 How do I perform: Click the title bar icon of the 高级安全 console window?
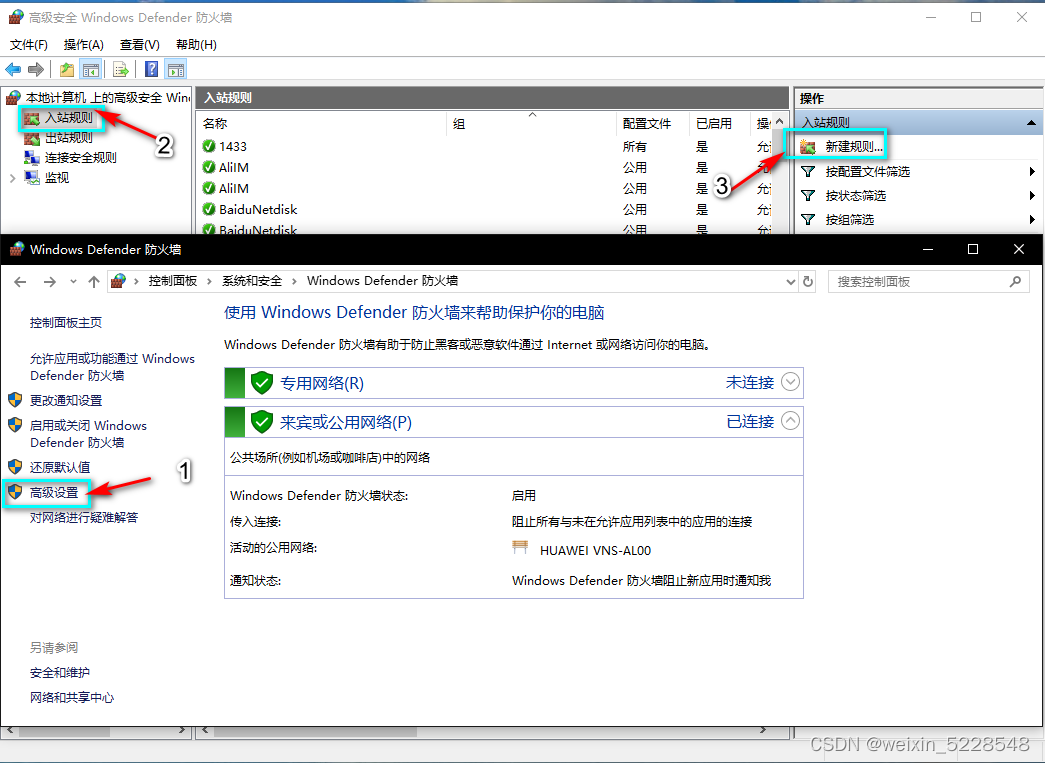(16, 17)
